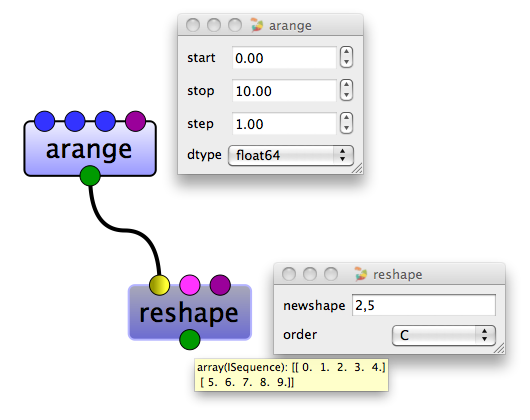Click the purple input port on reshape node
This screenshot has width=530, height=420.
tap(220, 285)
